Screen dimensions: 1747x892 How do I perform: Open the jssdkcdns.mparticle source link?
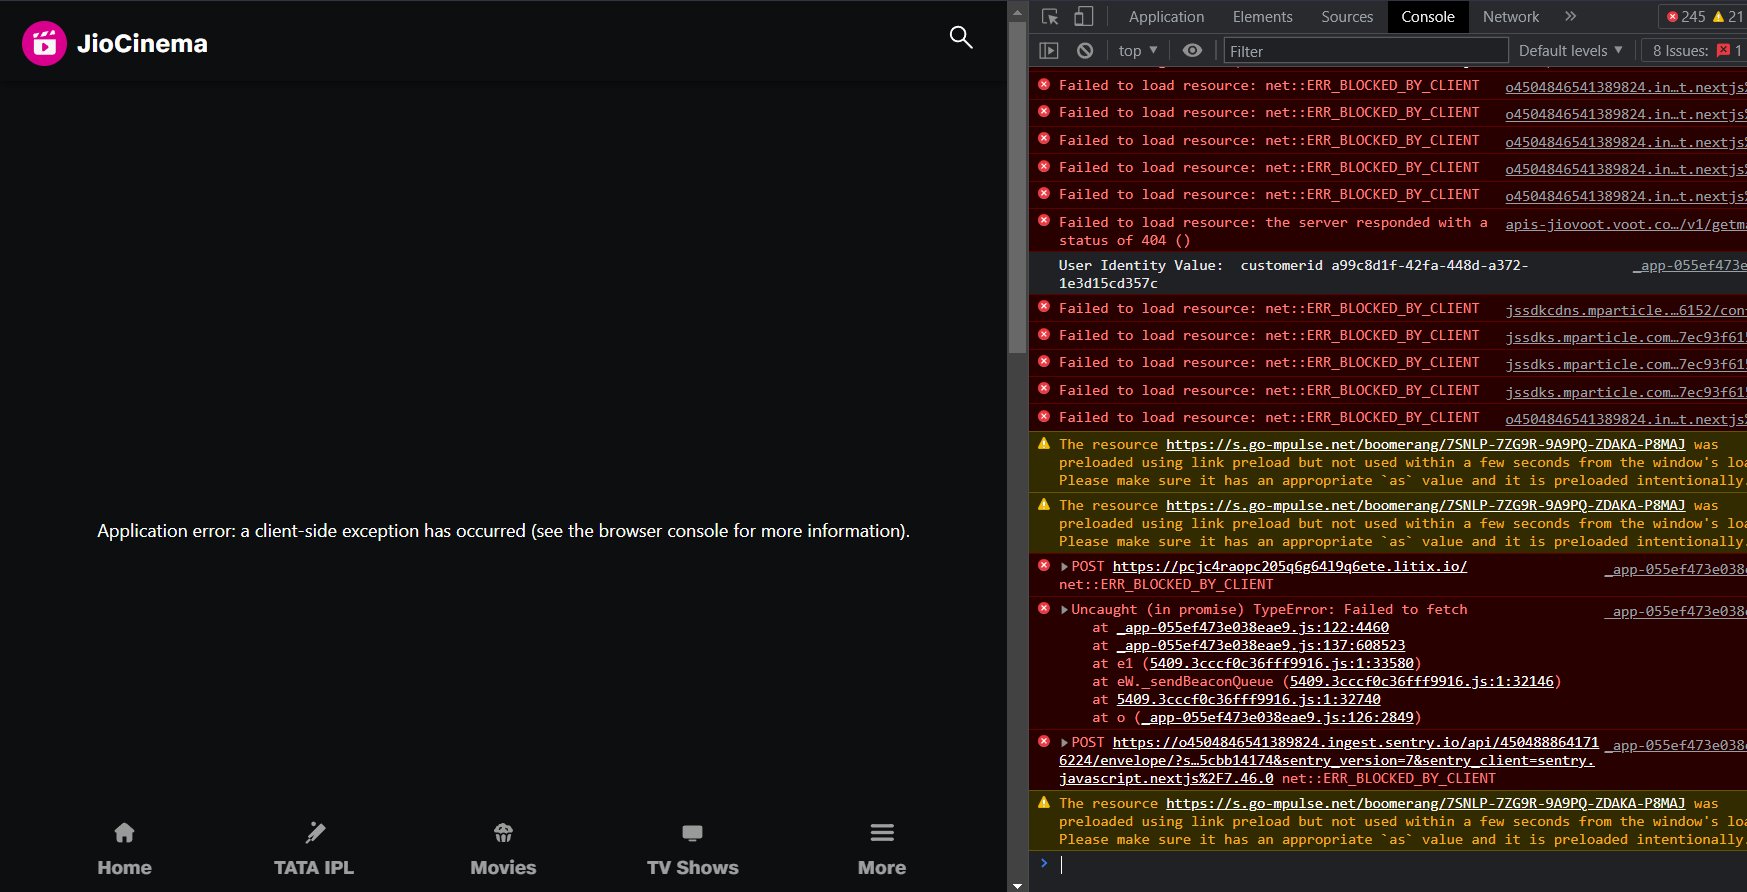click(1626, 310)
